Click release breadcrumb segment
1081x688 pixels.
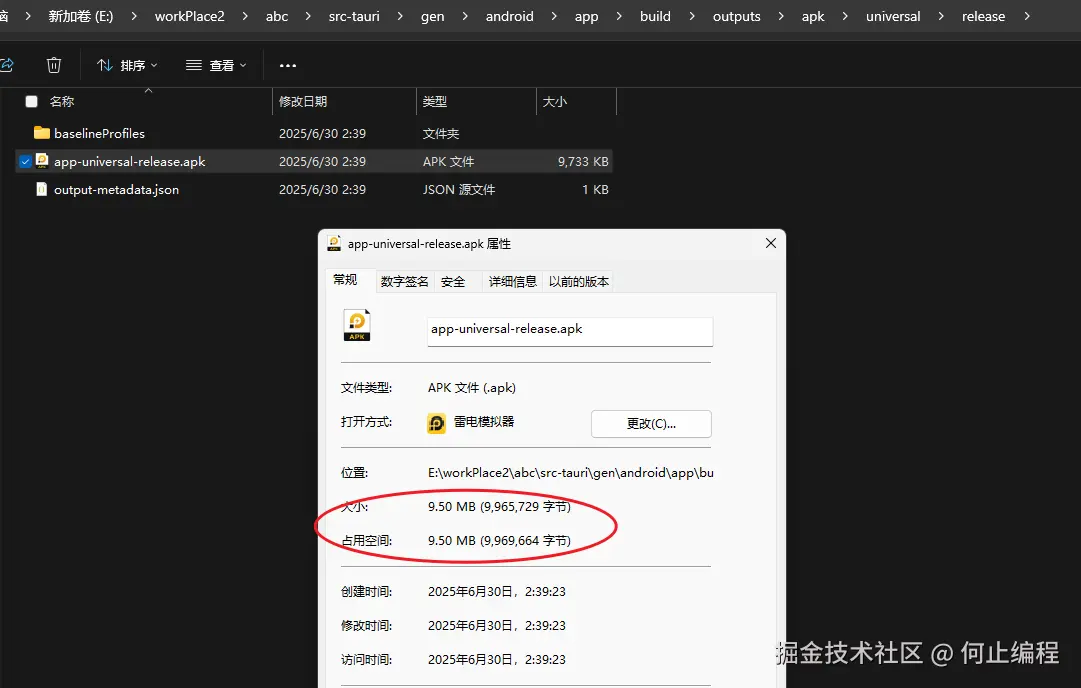pyautogui.click(x=983, y=16)
